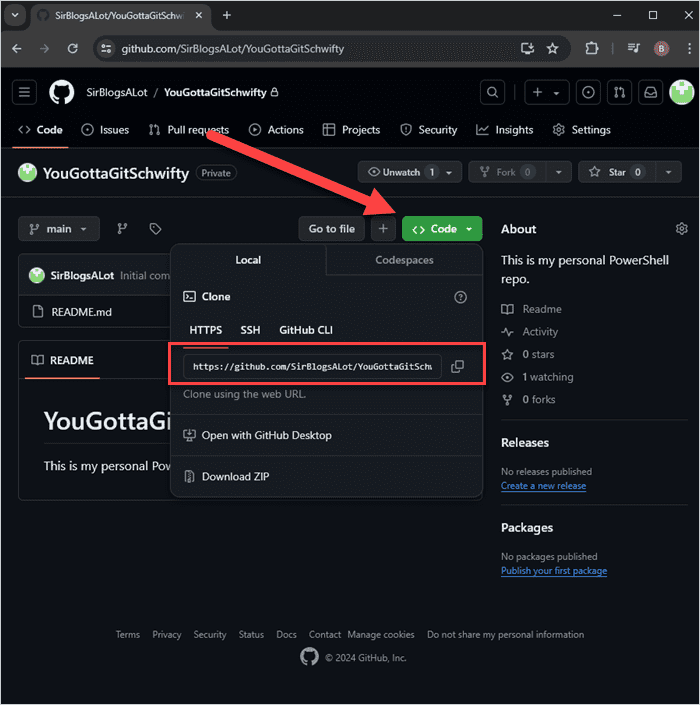
Task: Open the user profile avatar menu
Action: tap(682, 92)
